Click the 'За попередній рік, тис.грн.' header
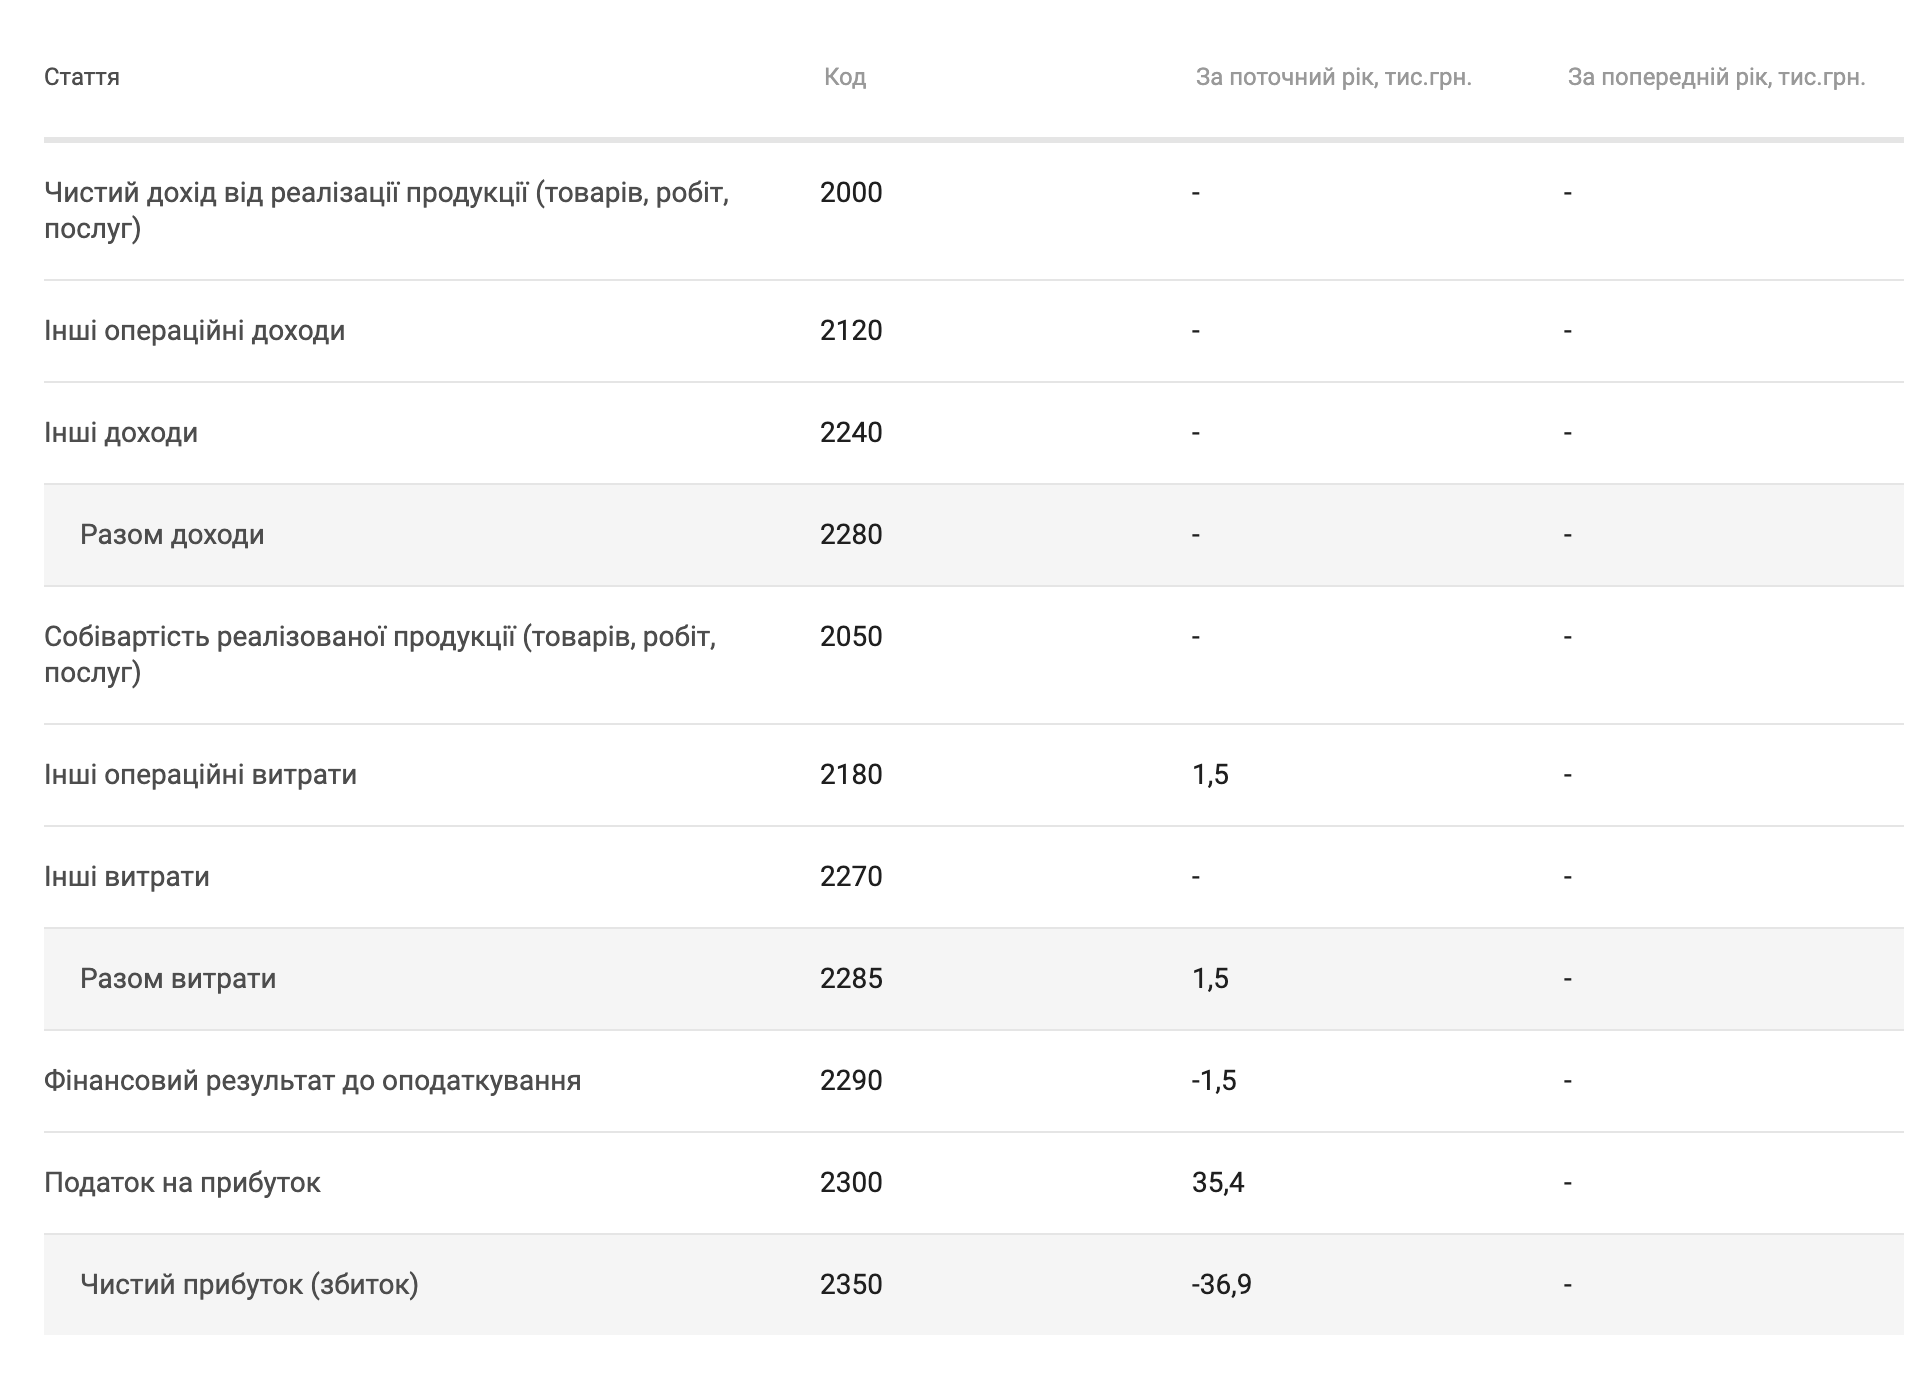Screen dimensions: 1924x1384 tap(1717, 77)
